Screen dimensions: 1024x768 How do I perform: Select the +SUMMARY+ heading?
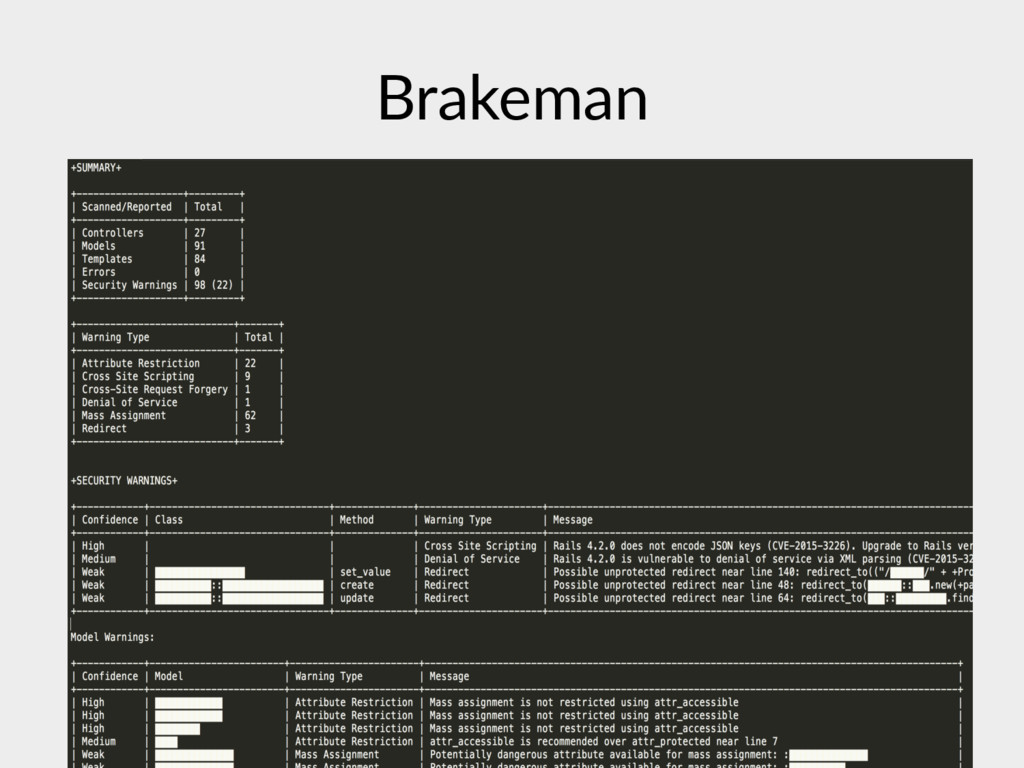(96, 168)
